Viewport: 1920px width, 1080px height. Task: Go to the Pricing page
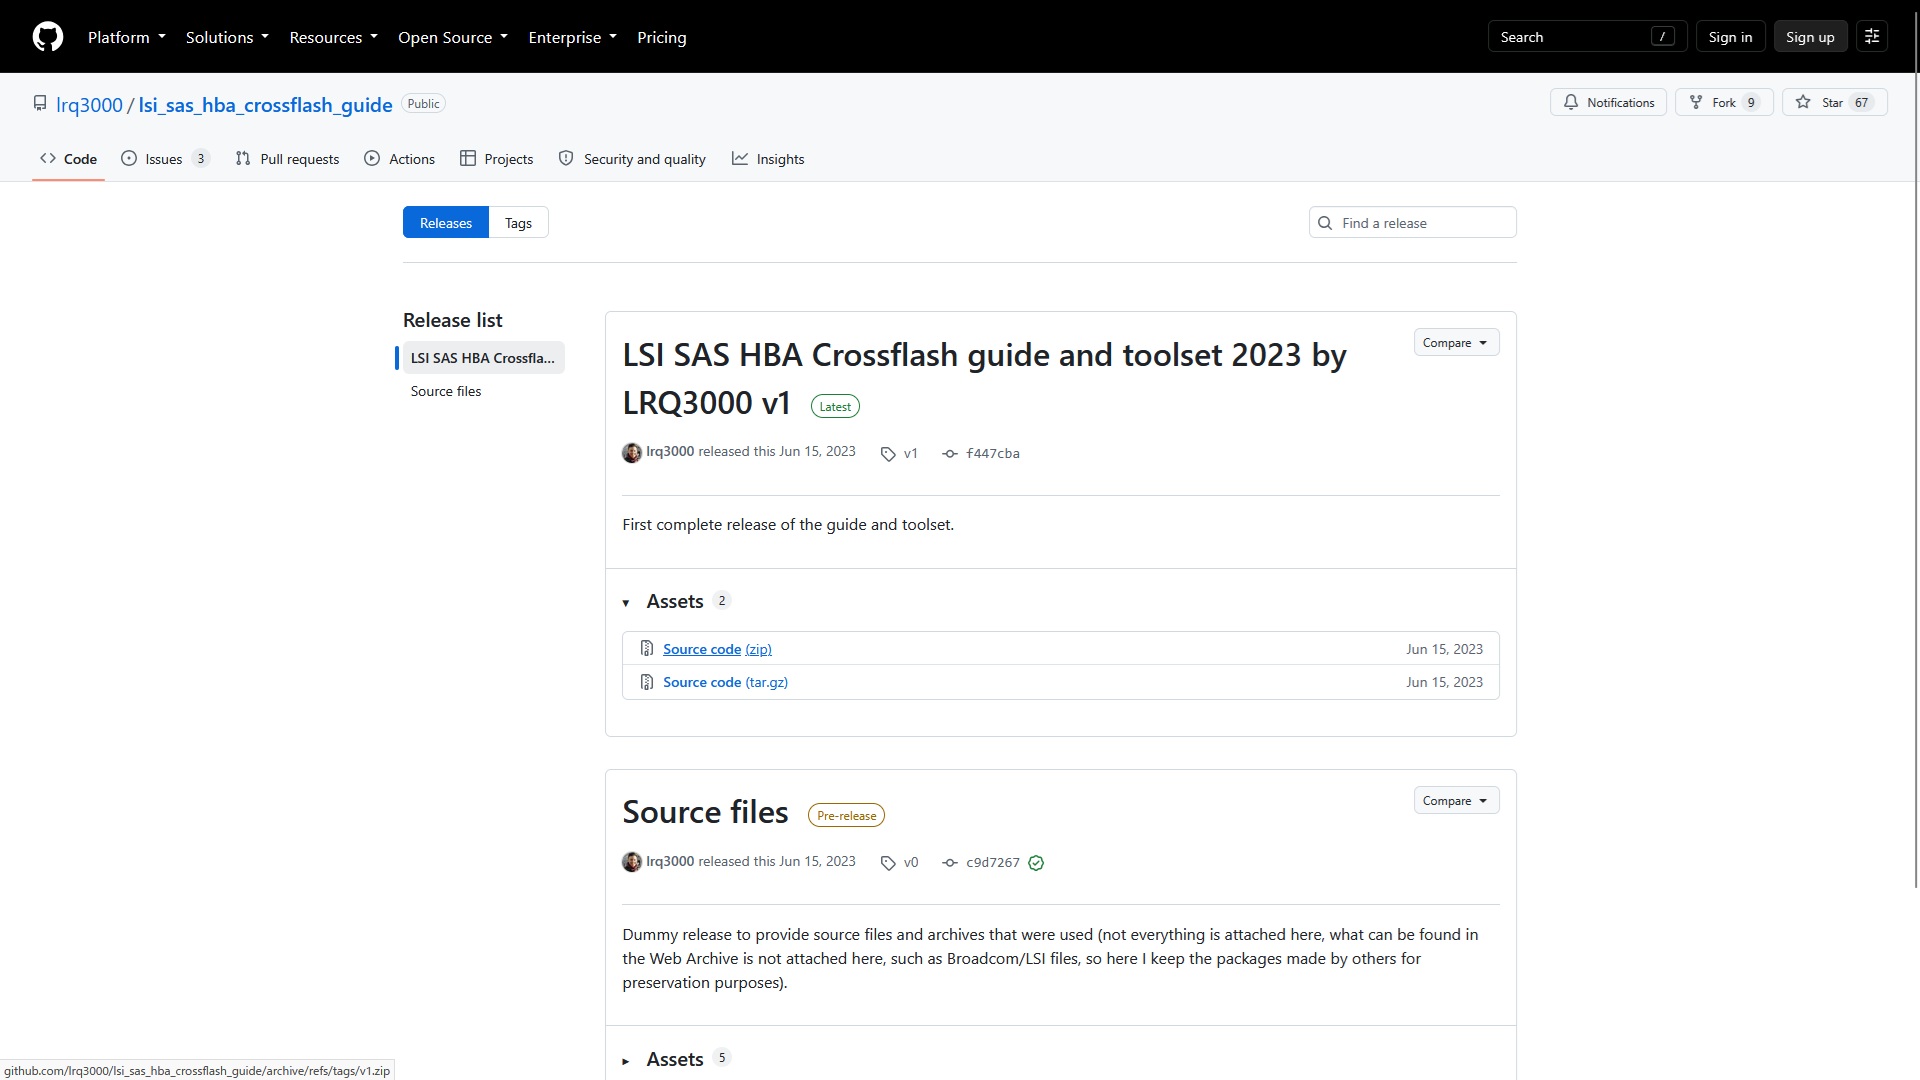pos(662,37)
